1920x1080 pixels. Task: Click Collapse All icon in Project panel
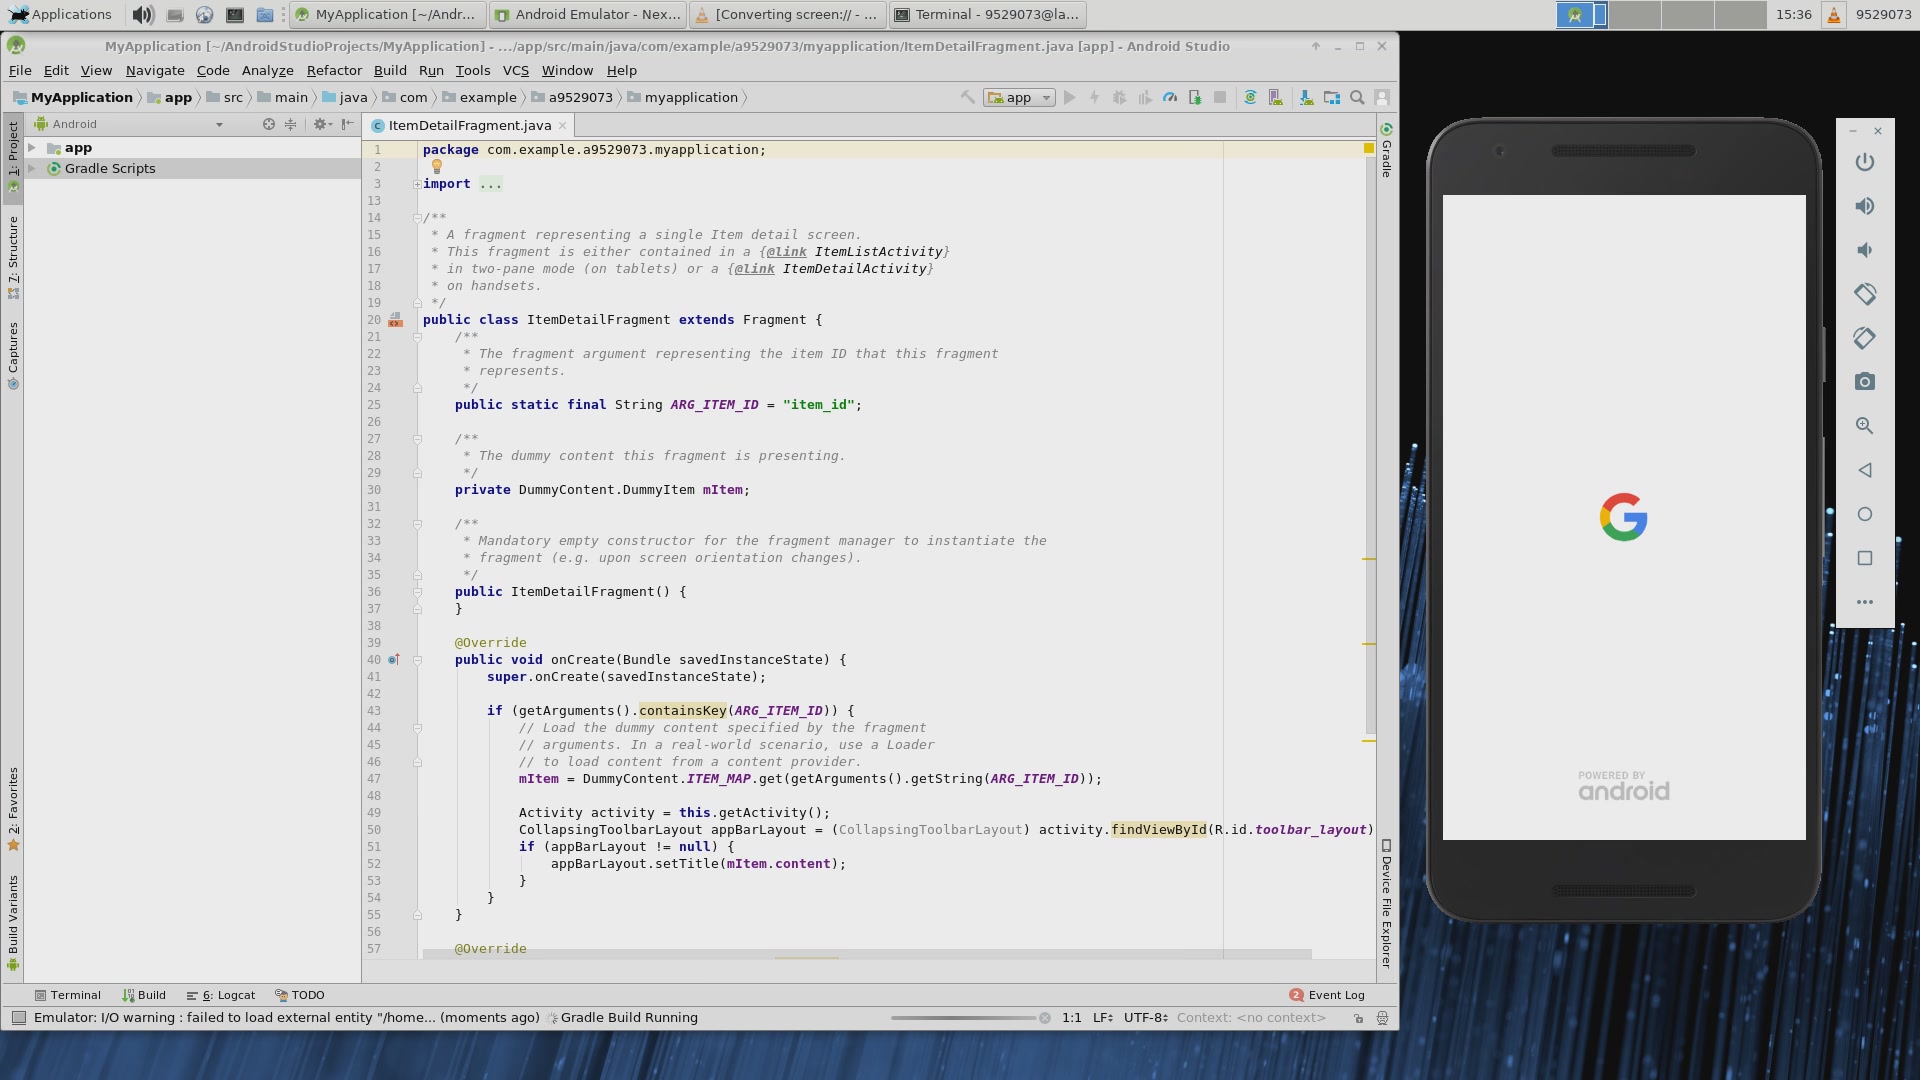coord(290,125)
